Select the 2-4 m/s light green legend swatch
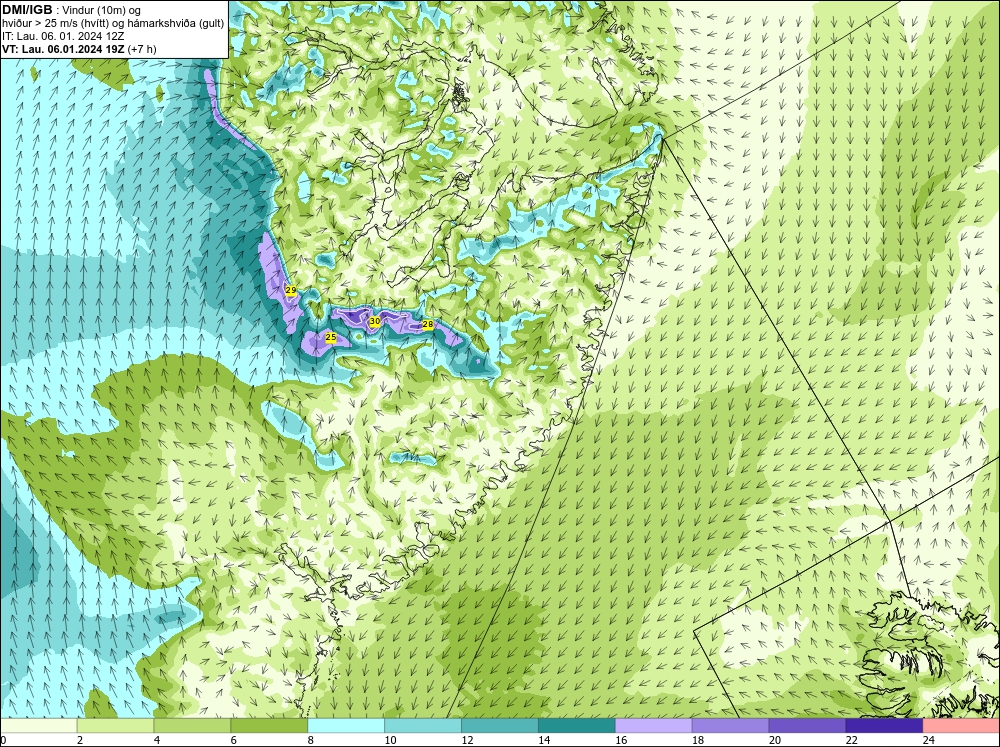 [x=115, y=726]
